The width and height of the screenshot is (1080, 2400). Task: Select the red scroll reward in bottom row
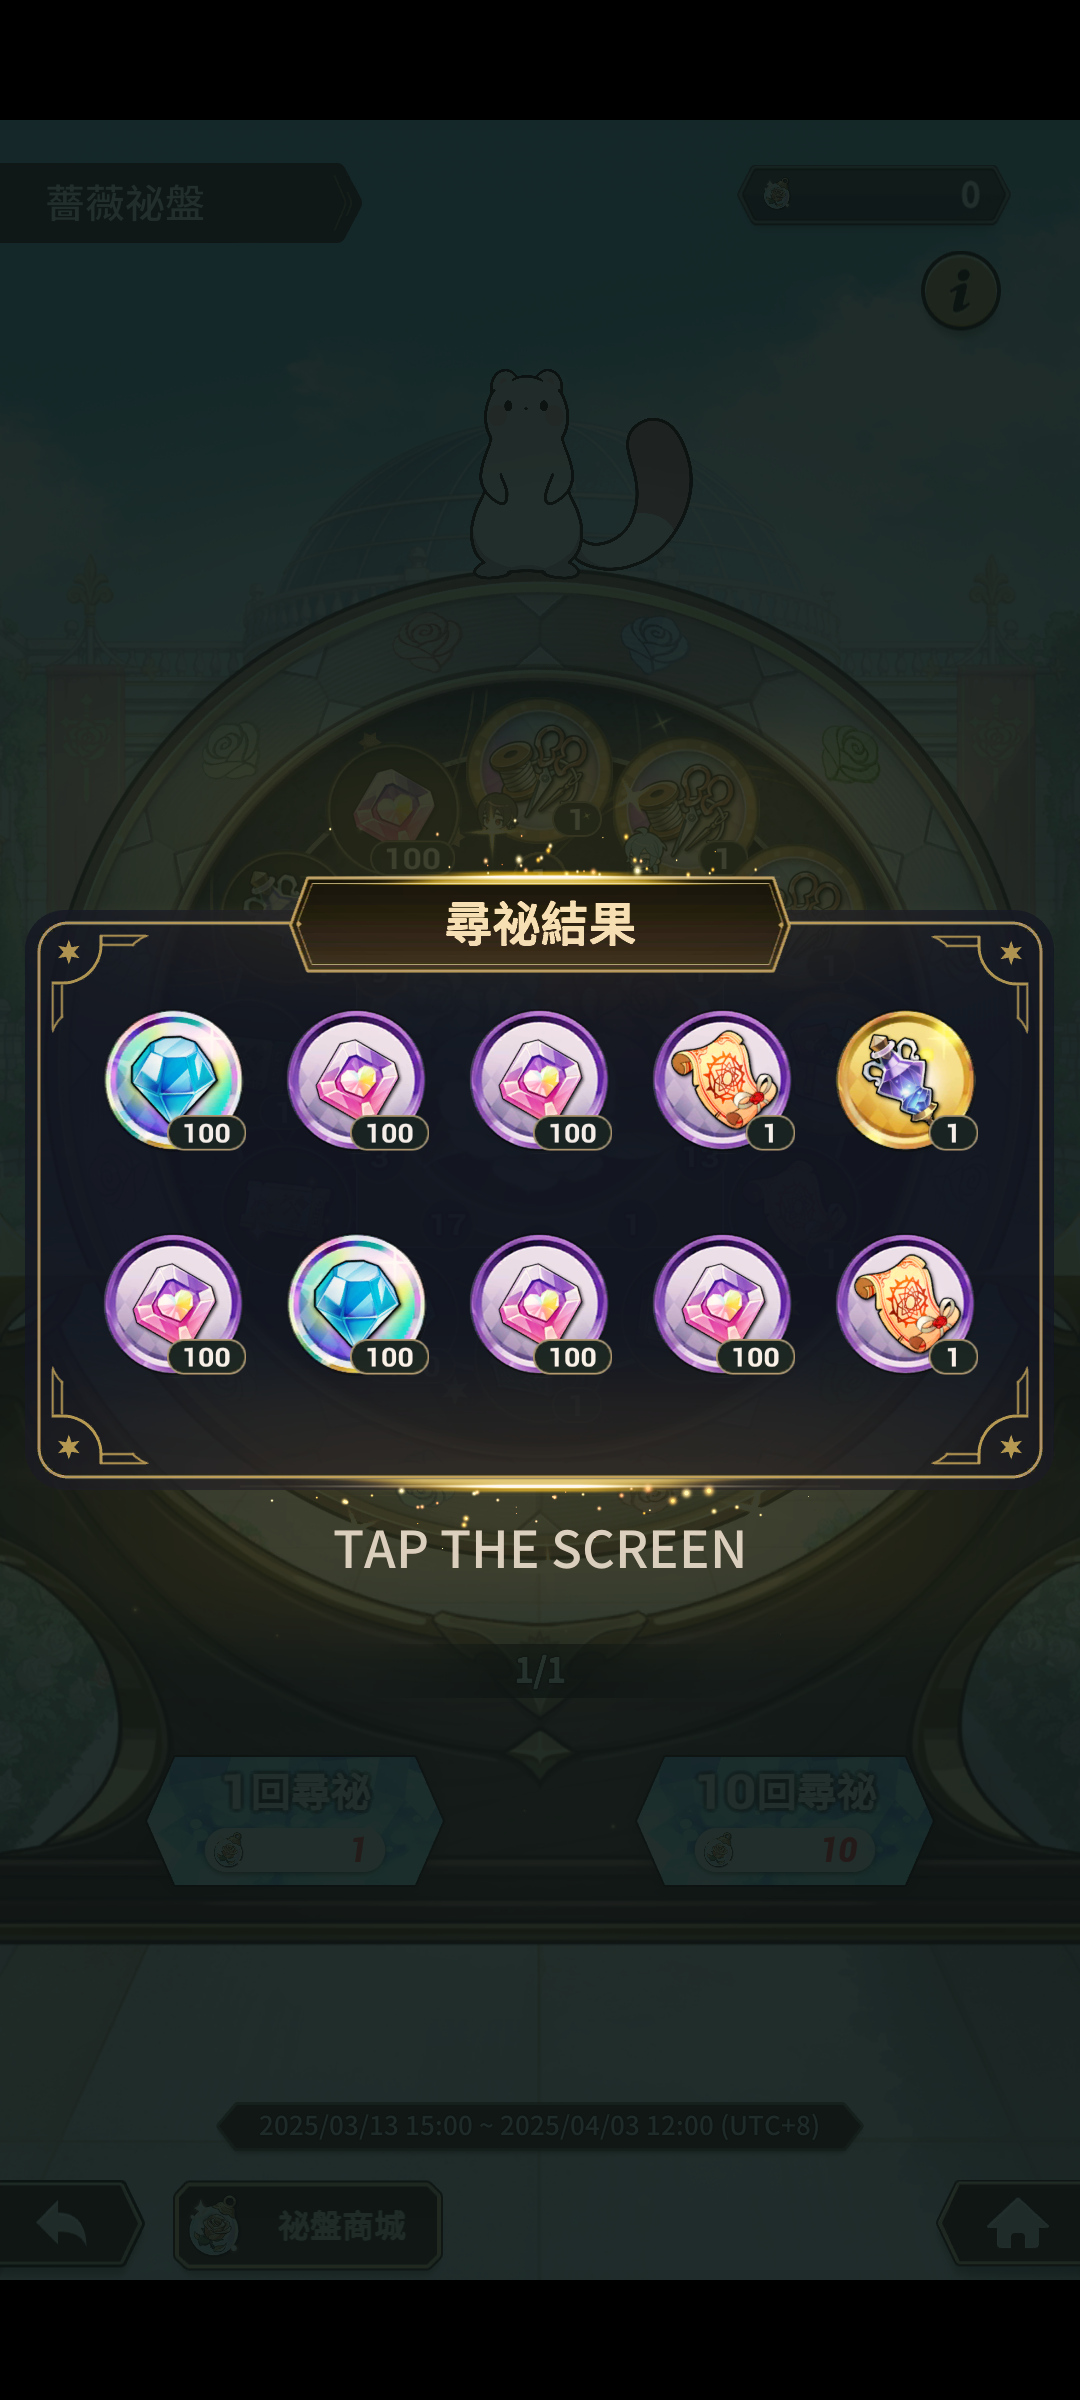pos(906,1304)
